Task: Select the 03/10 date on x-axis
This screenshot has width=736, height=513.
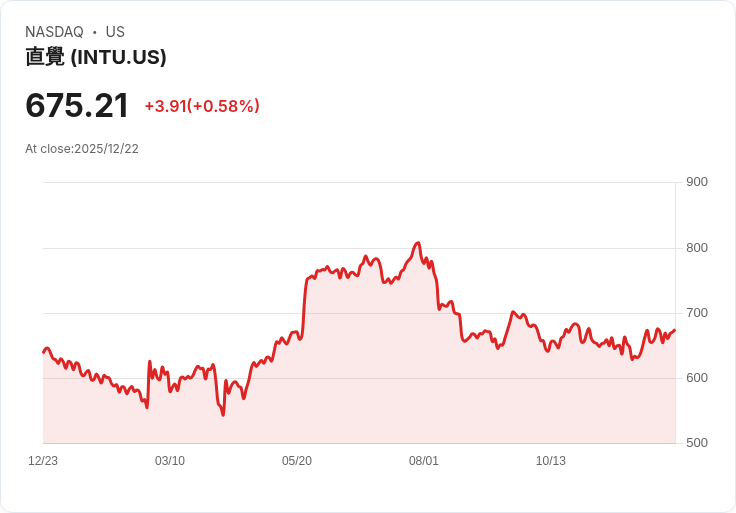Action: click(170, 461)
